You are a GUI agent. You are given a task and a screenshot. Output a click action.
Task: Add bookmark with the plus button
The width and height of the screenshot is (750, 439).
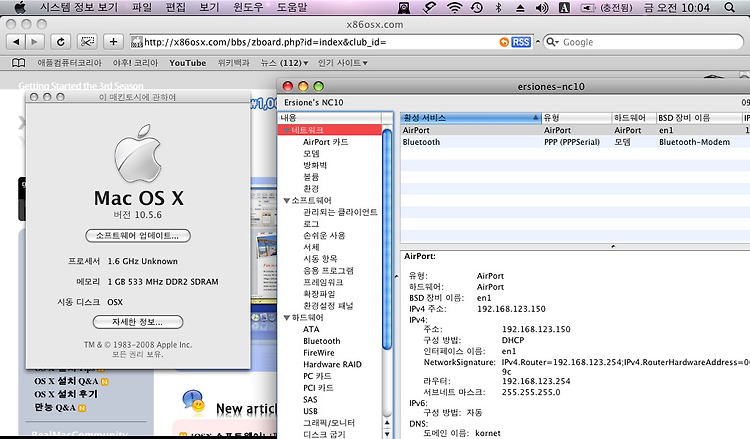[x=113, y=42]
